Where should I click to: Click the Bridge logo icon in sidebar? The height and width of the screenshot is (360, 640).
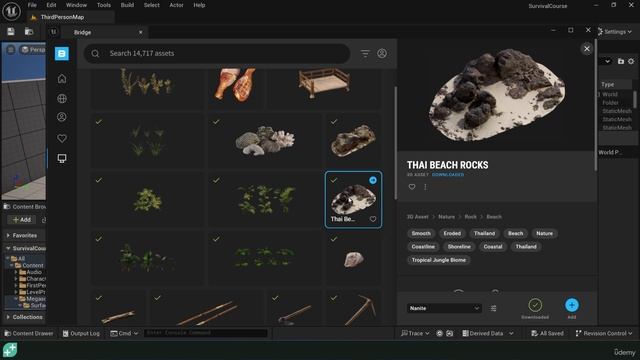[62, 53]
